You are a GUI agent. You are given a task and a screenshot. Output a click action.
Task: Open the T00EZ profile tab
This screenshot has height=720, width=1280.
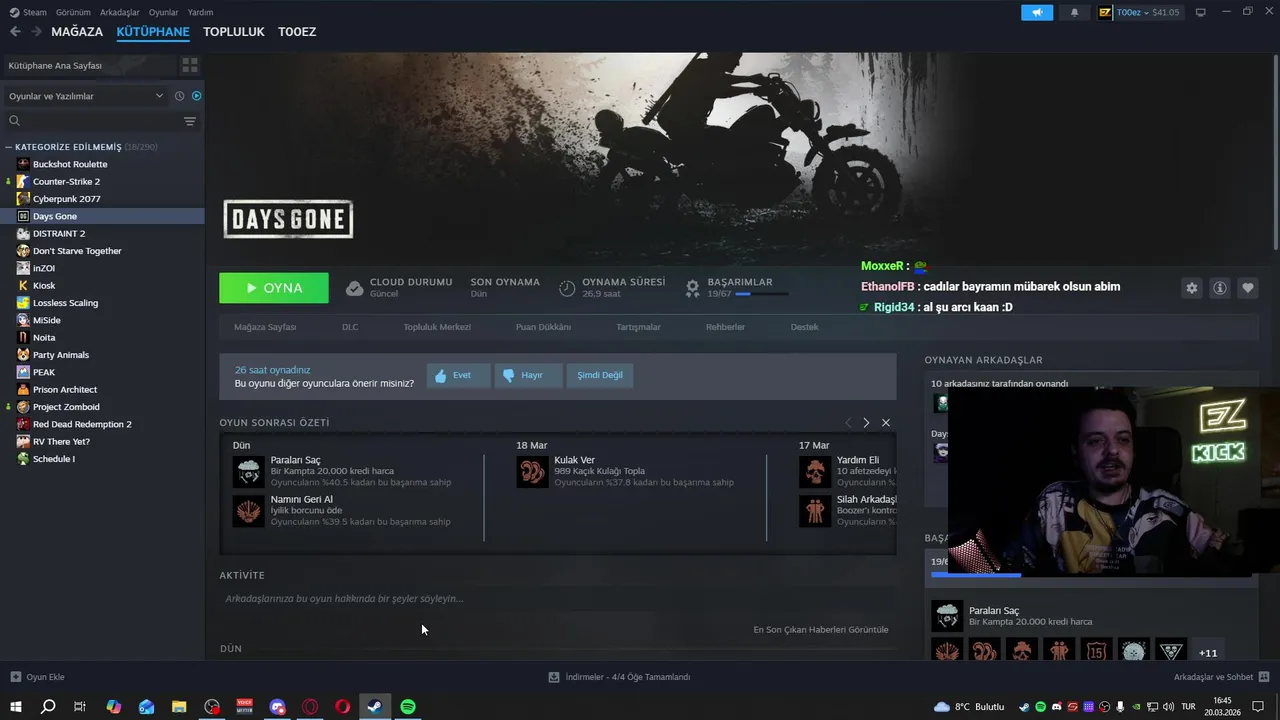(297, 32)
